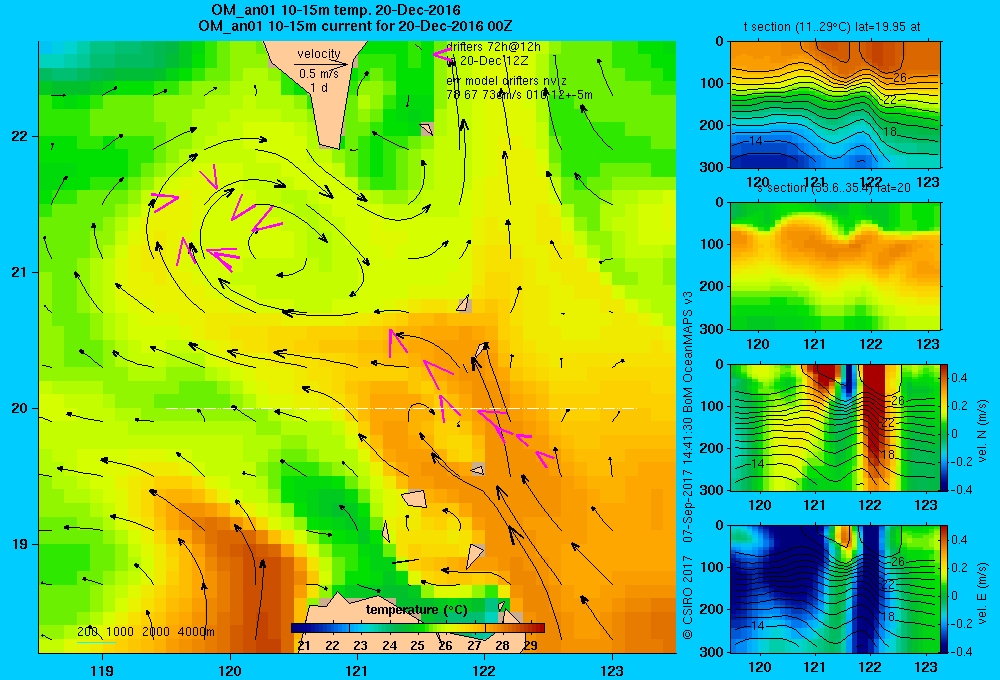The image size is (1000, 680).
Task: Click the '0.5 m/s' velocity scale text
Action: (319, 74)
